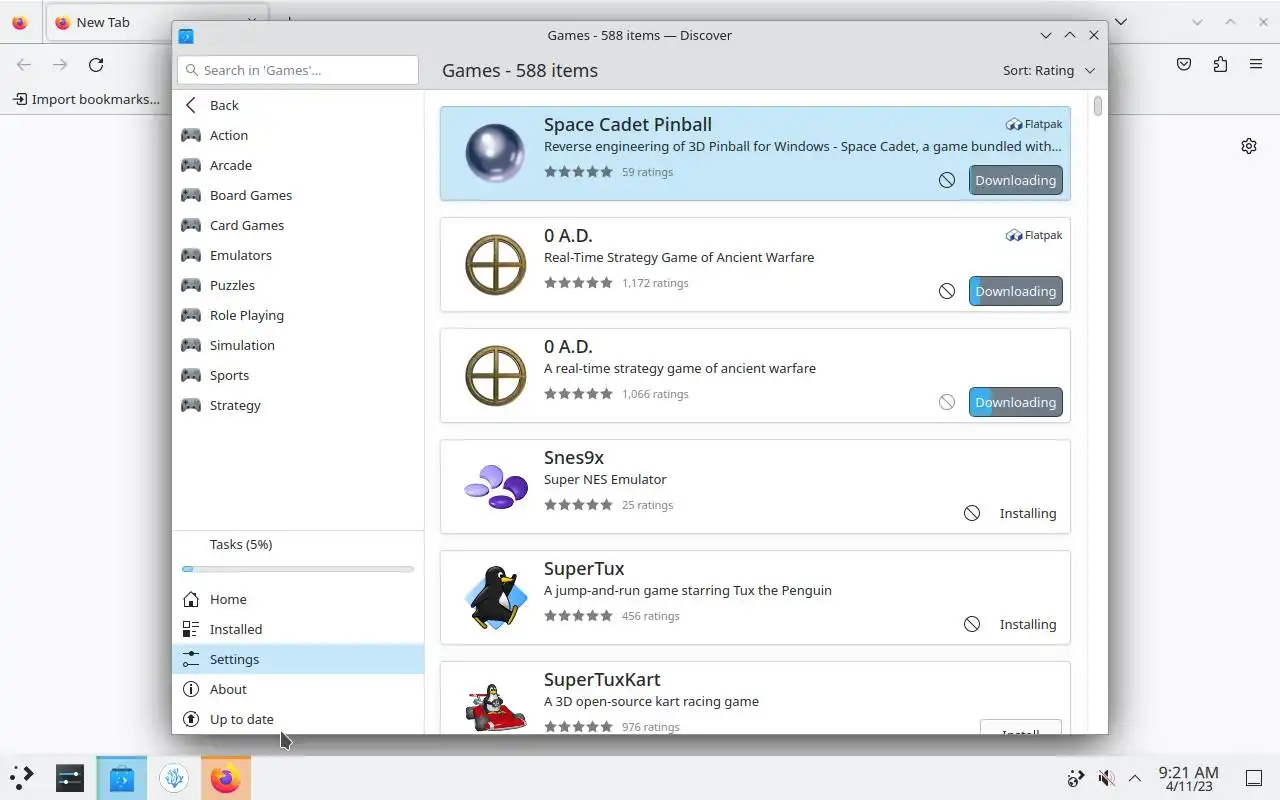The height and width of the screenshot is (800, 1280).
Task: Open the SuperTux entry title
Action: 584,569
